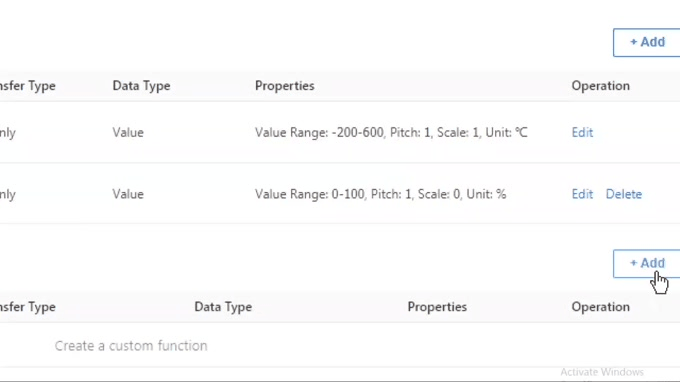Click the Value Range: -200-600 properties text
This screenshot has height=382, width=680.
[x=391, y=133]
